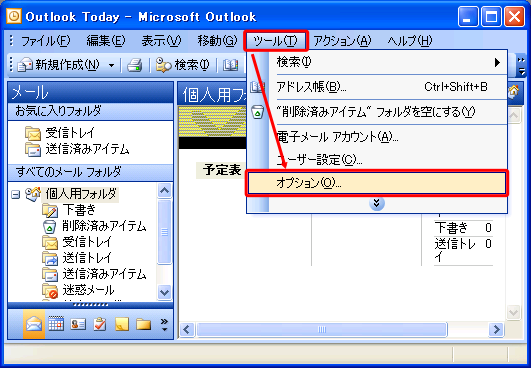The width and height of the screenshot is (531, 368).
Task: Click the folder list scroll down arrow
Action: (165, 292)
